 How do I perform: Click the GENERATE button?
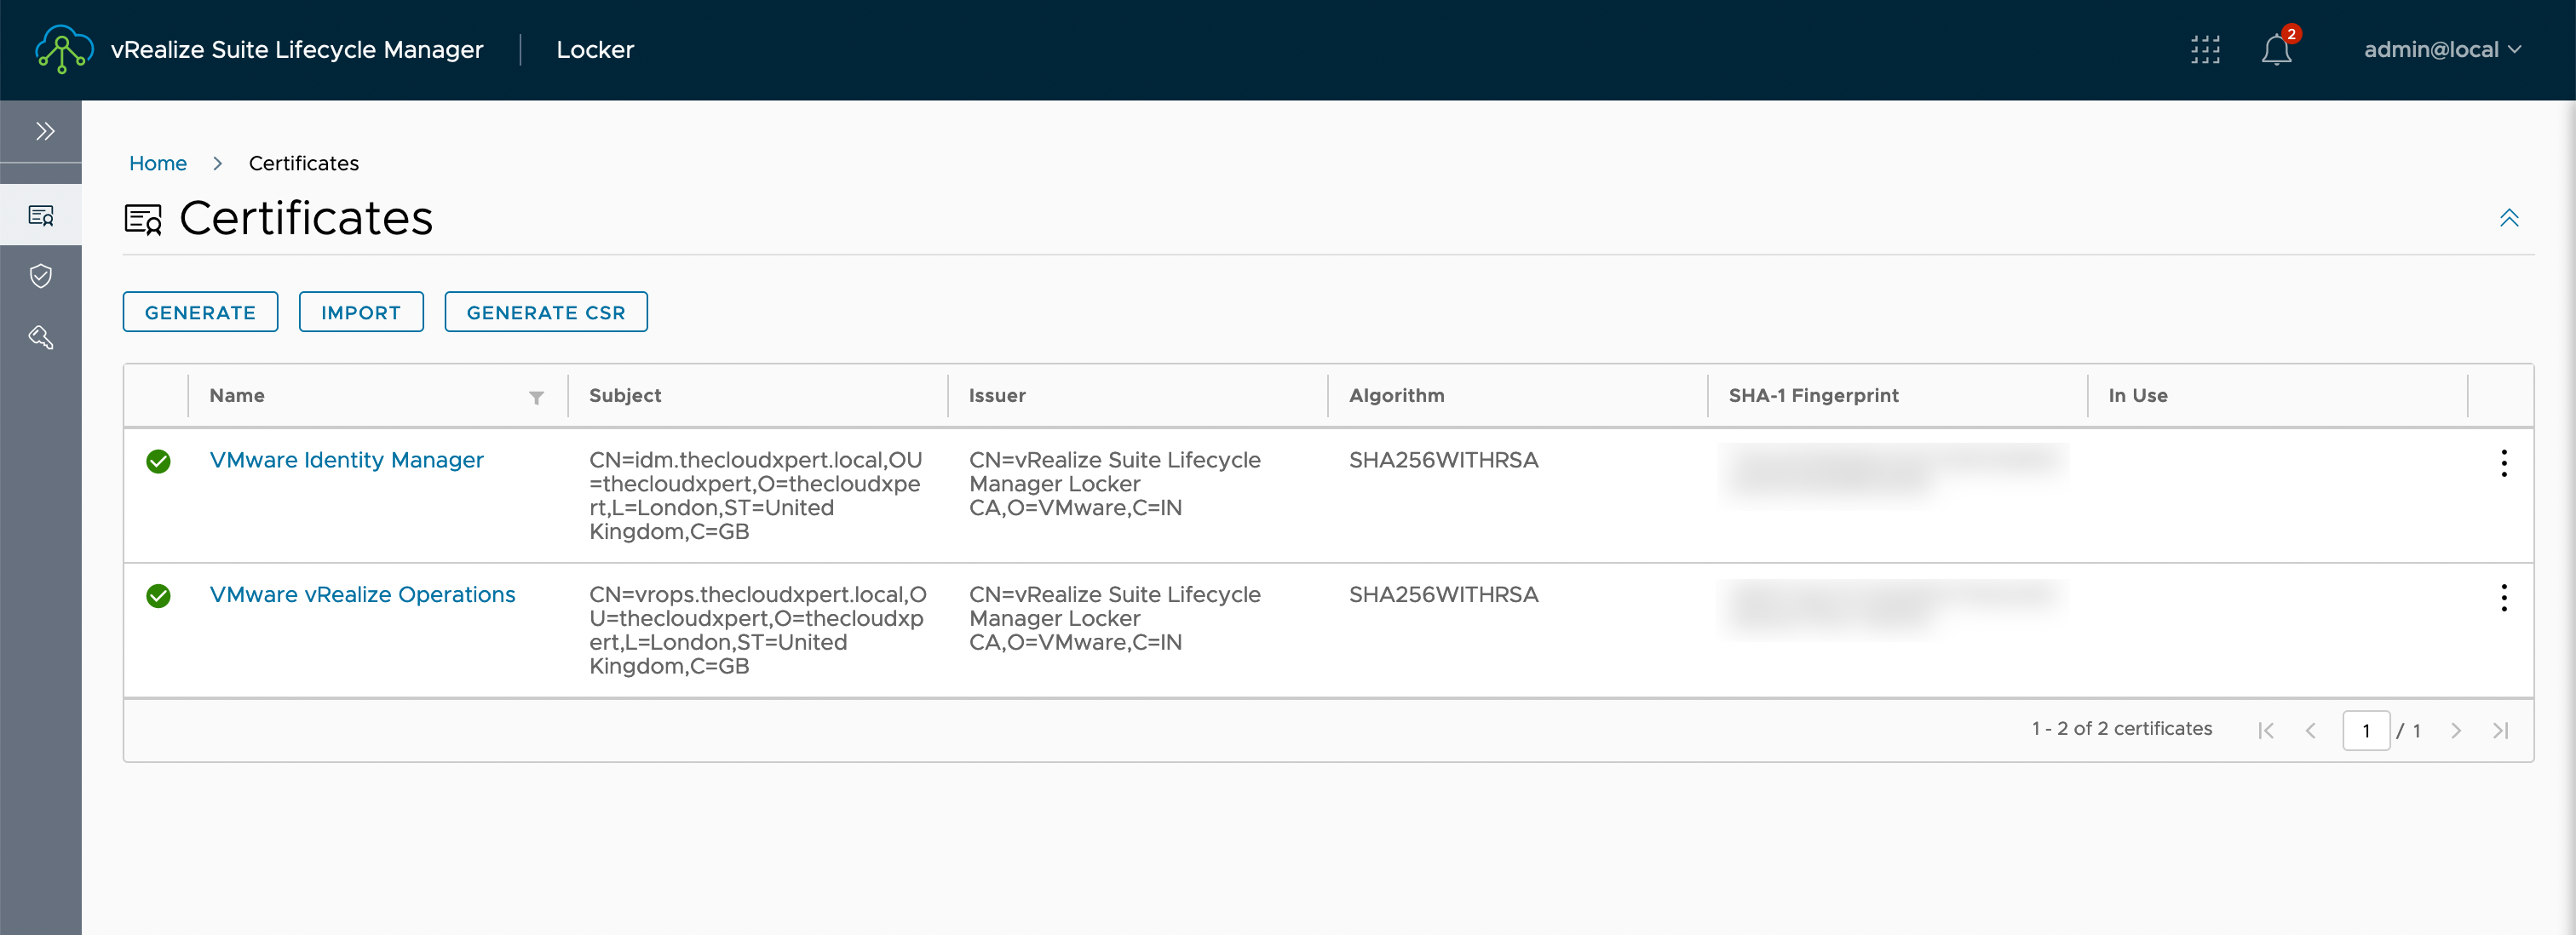200,312
